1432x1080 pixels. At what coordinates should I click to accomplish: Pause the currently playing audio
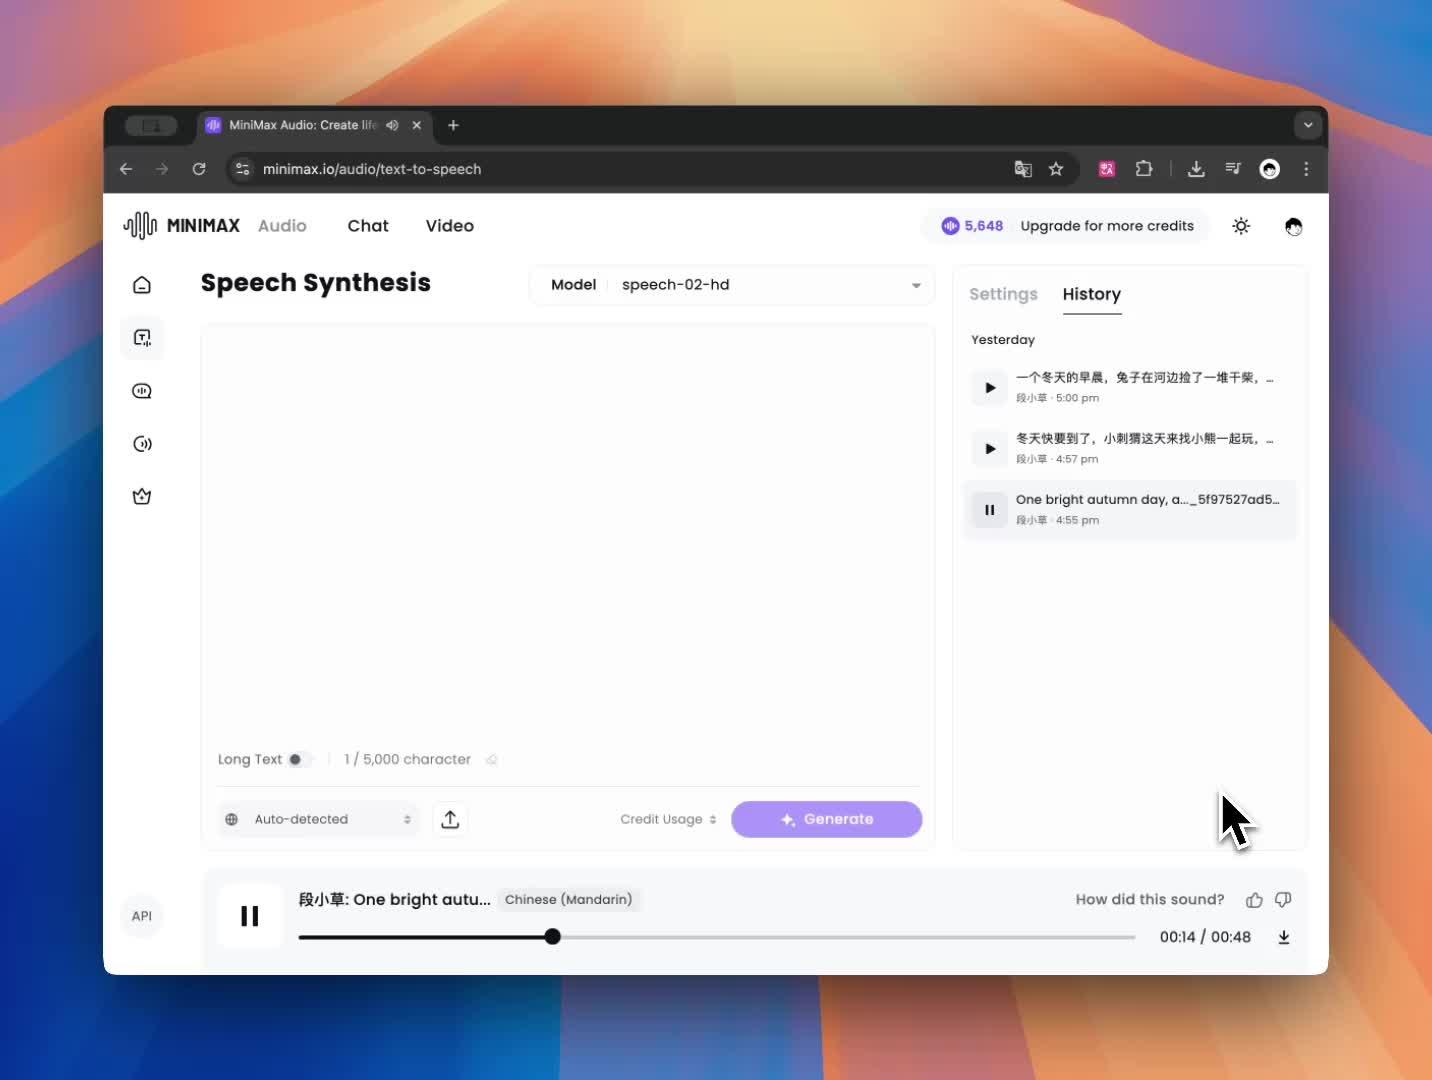[x=248, y=916]
